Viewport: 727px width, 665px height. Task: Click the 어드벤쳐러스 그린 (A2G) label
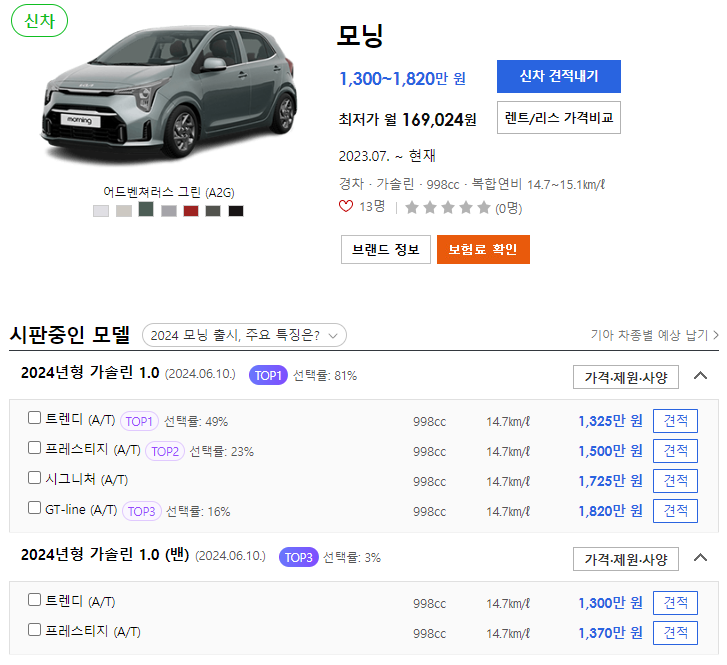click(x=169, y=192)
